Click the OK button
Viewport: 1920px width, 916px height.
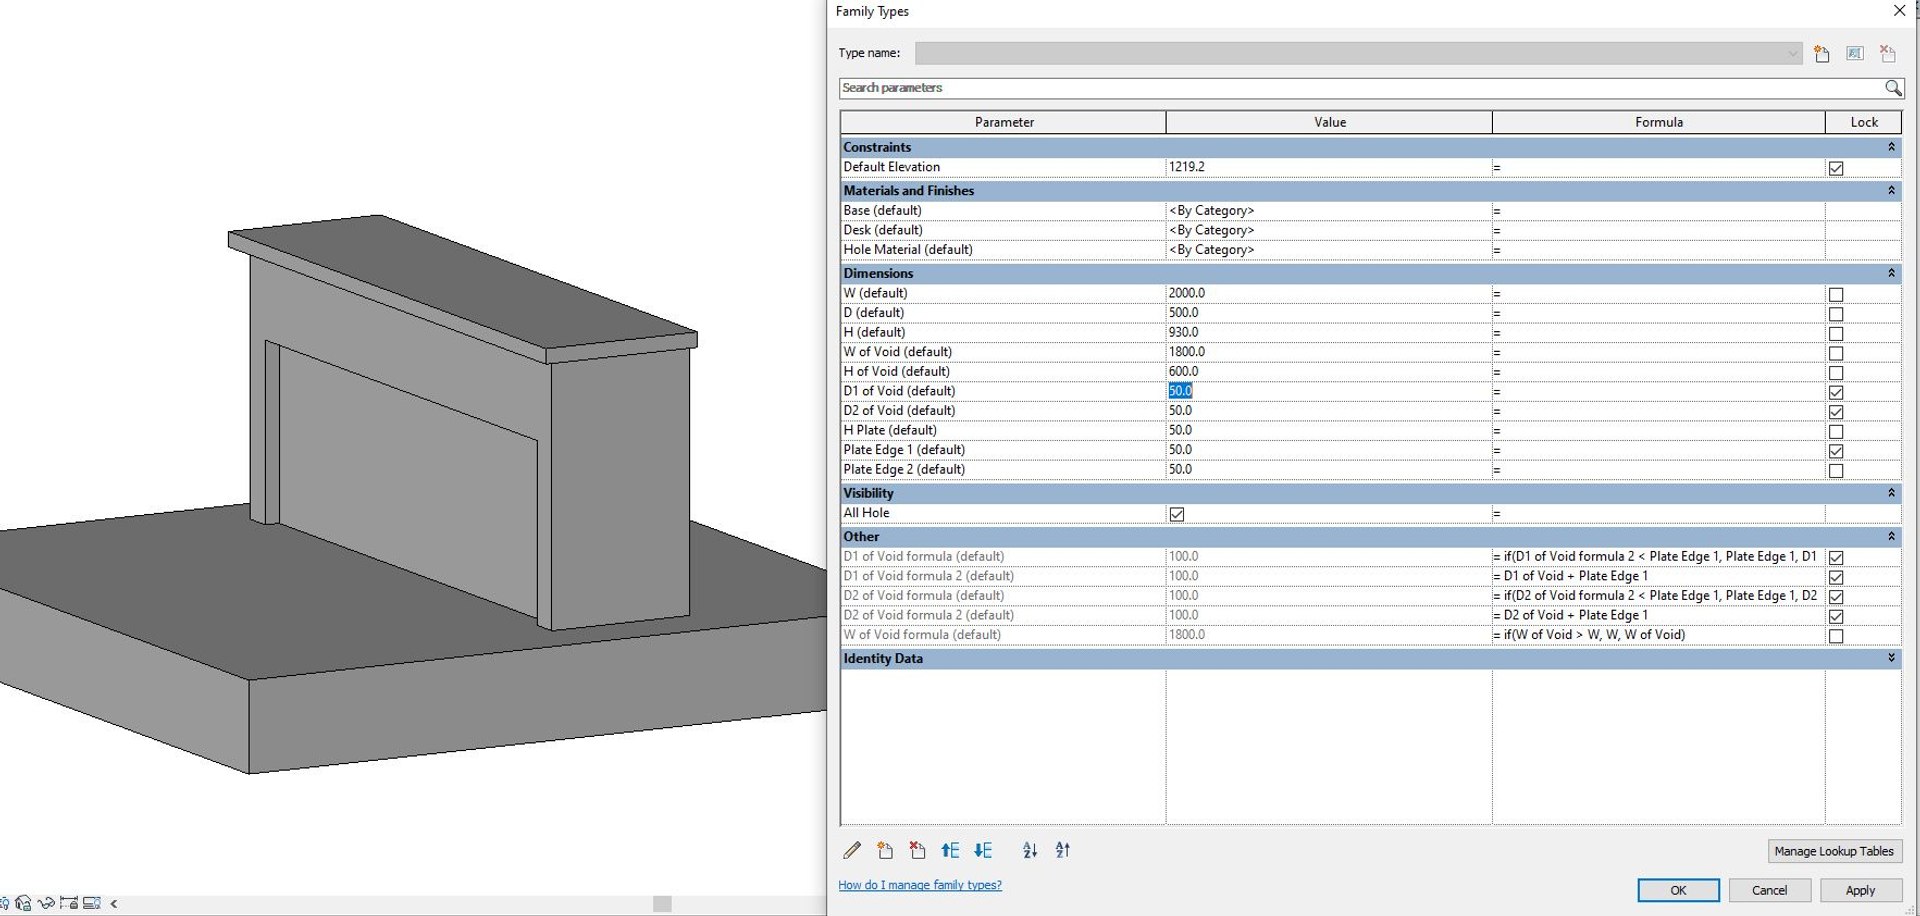(x=1678, y=890)
